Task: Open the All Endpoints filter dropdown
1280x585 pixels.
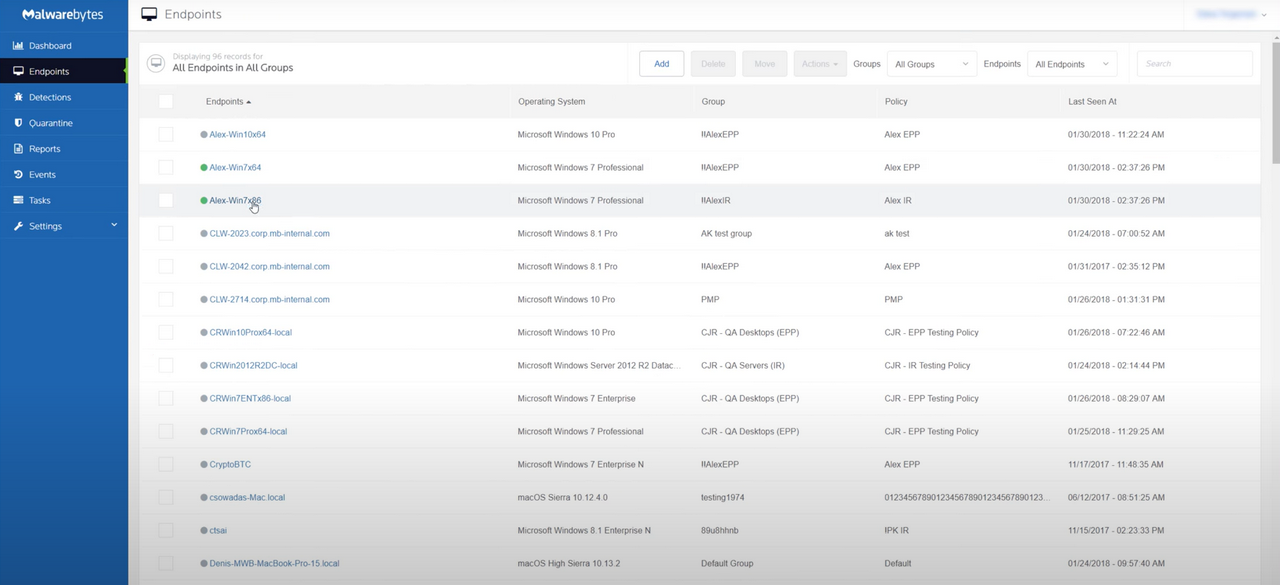Action: click(1072, 63)
